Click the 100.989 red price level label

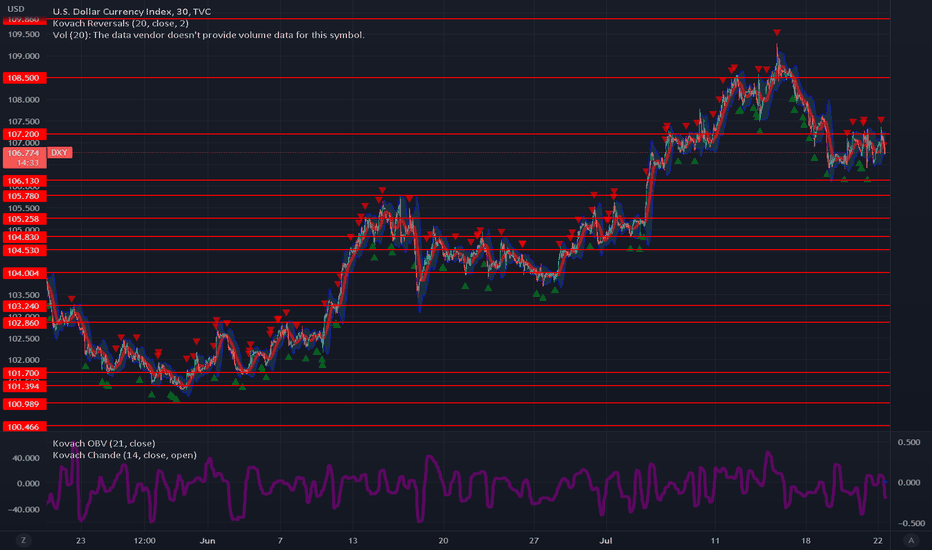pos(24,404)
